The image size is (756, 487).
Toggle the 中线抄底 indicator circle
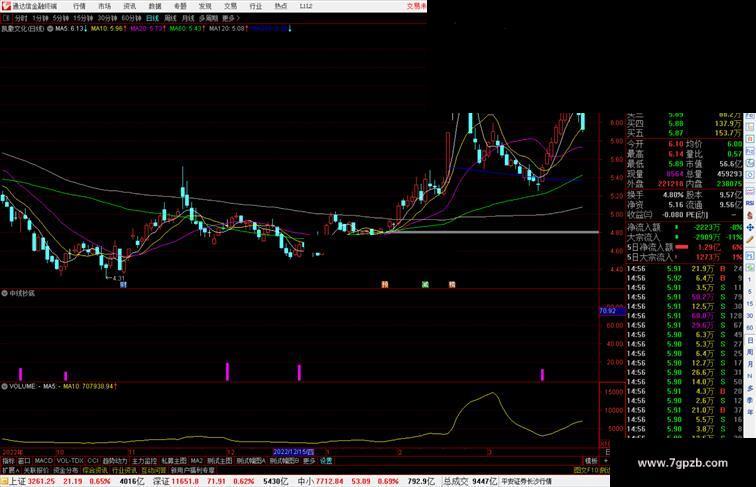coord(4,293)
